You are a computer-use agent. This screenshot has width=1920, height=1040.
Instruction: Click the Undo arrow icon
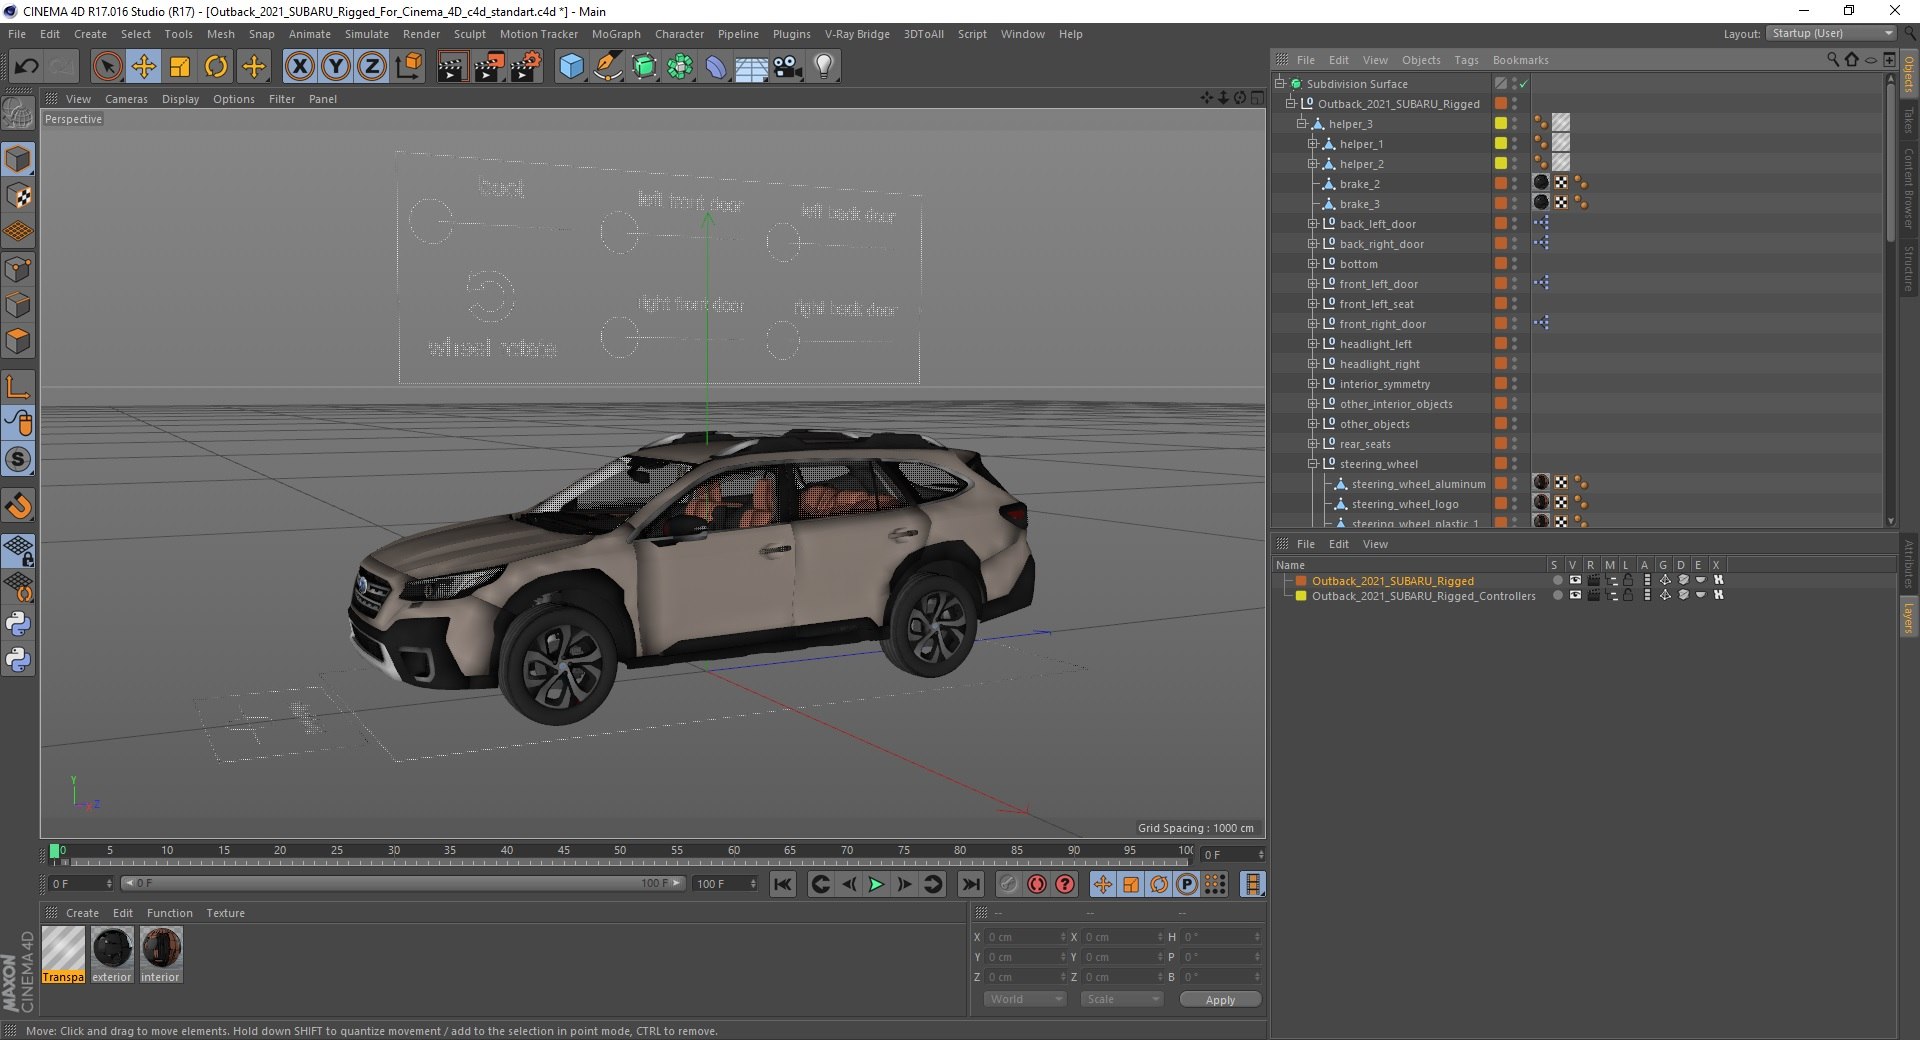pyautogui.click(x=27, y=67)
